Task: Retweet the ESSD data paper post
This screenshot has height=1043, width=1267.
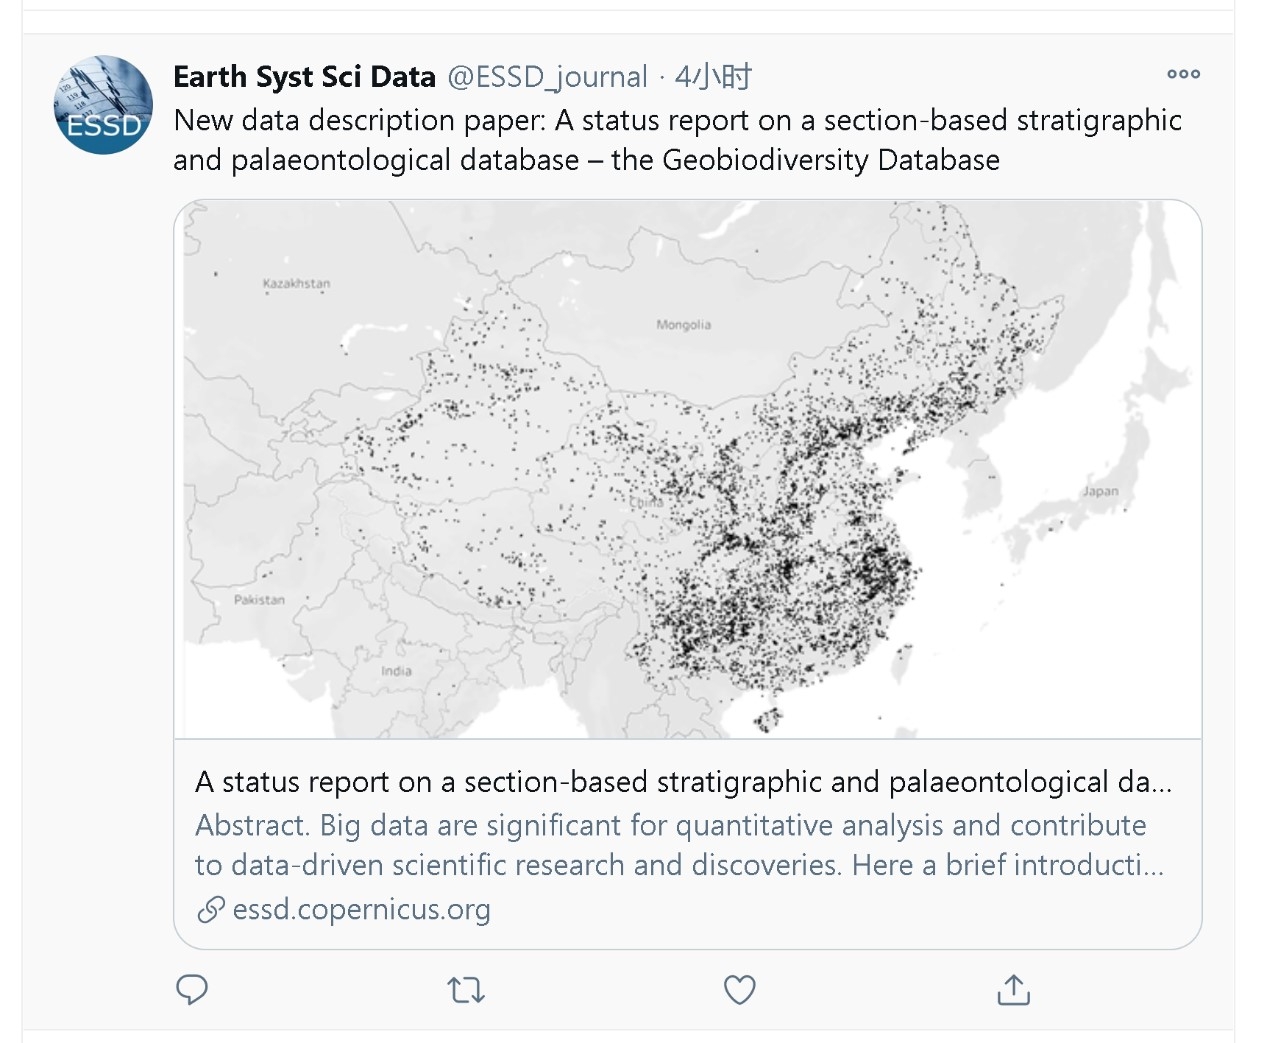Action: click(466, 990)
